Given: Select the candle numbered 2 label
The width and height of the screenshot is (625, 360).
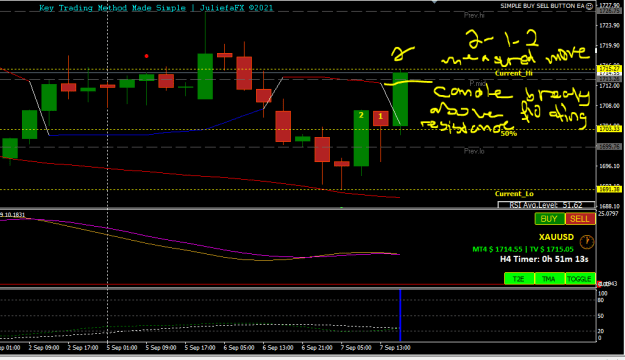Looking at the screenshot, I should click(361, 115).
